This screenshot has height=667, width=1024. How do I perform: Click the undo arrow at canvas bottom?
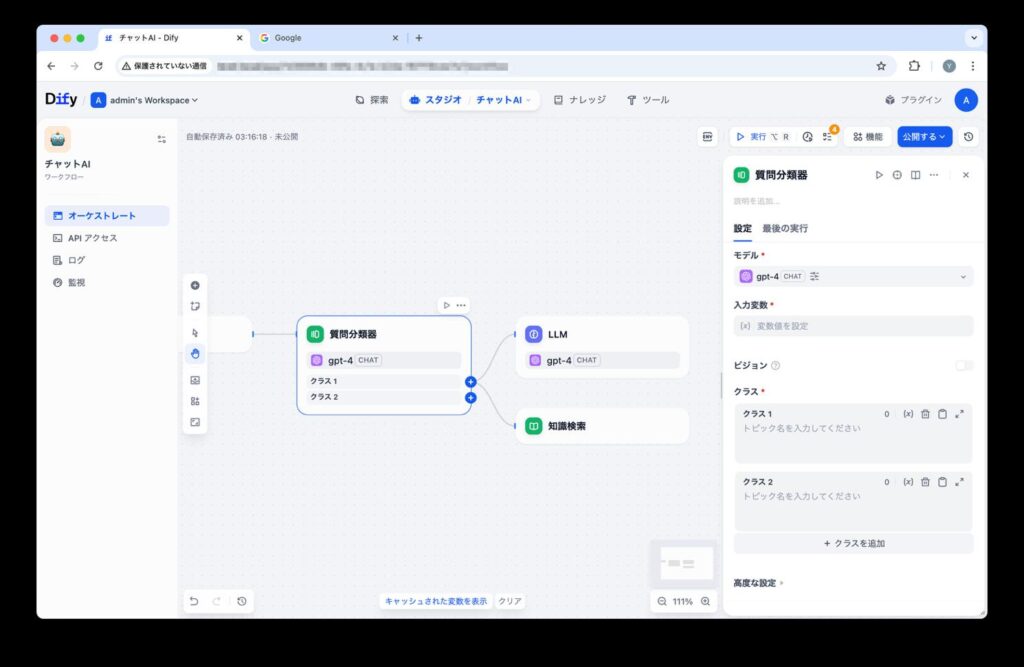pos(194,601)
